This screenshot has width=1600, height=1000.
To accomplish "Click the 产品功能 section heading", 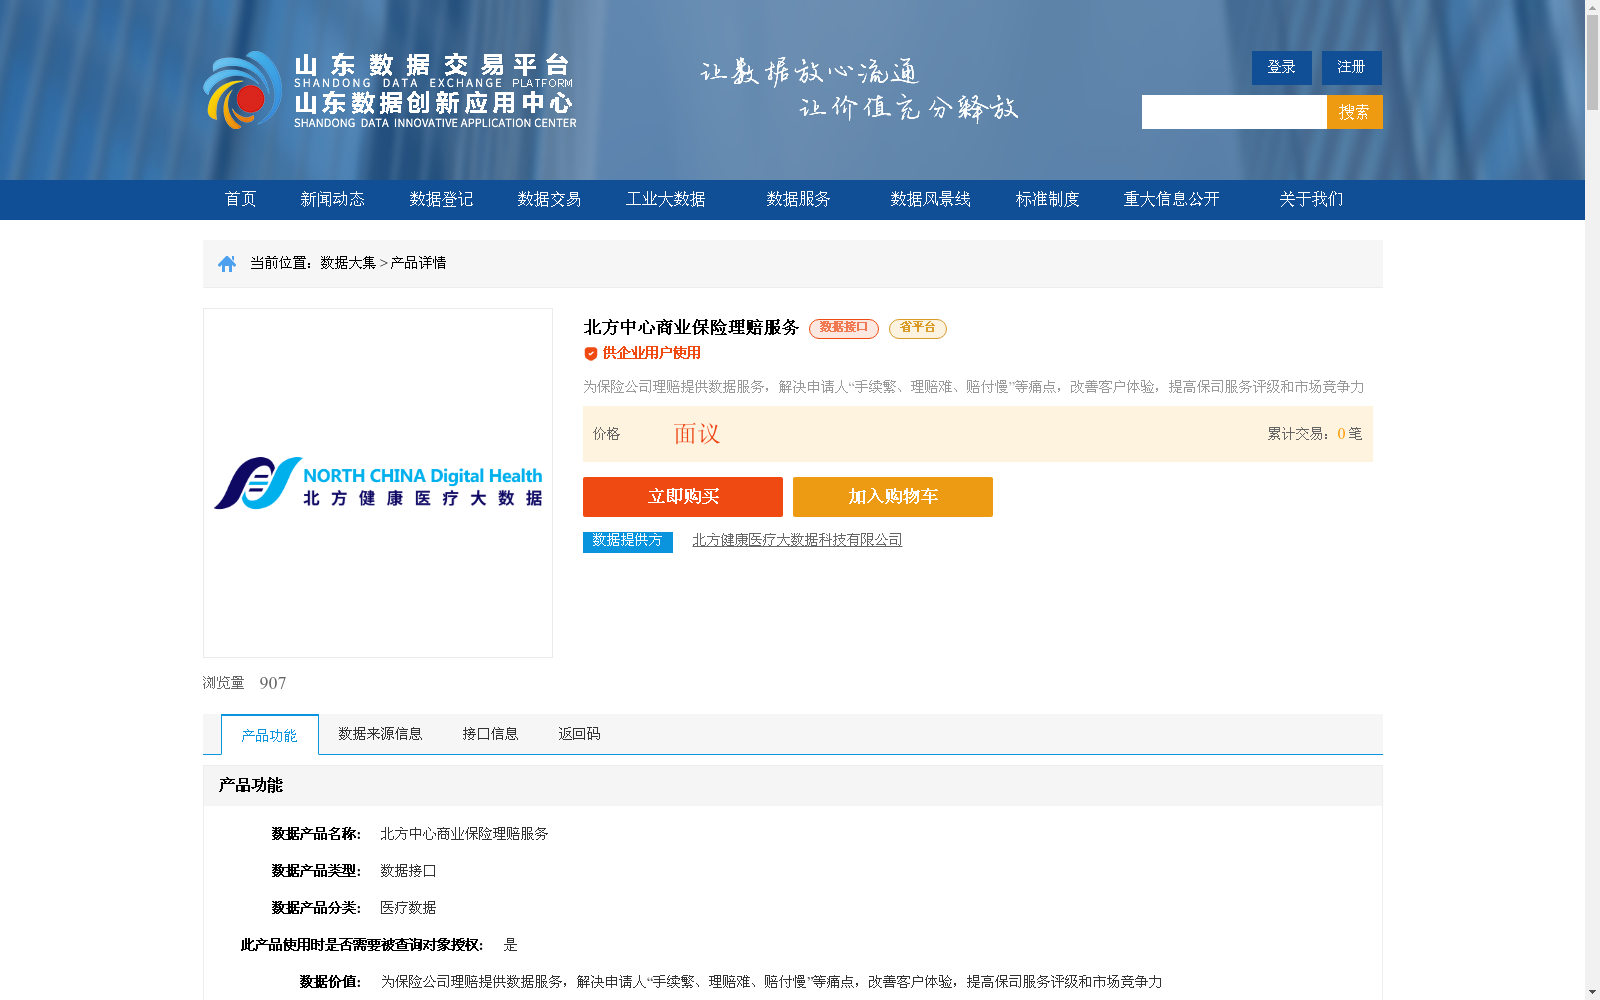I will [251, 786].
